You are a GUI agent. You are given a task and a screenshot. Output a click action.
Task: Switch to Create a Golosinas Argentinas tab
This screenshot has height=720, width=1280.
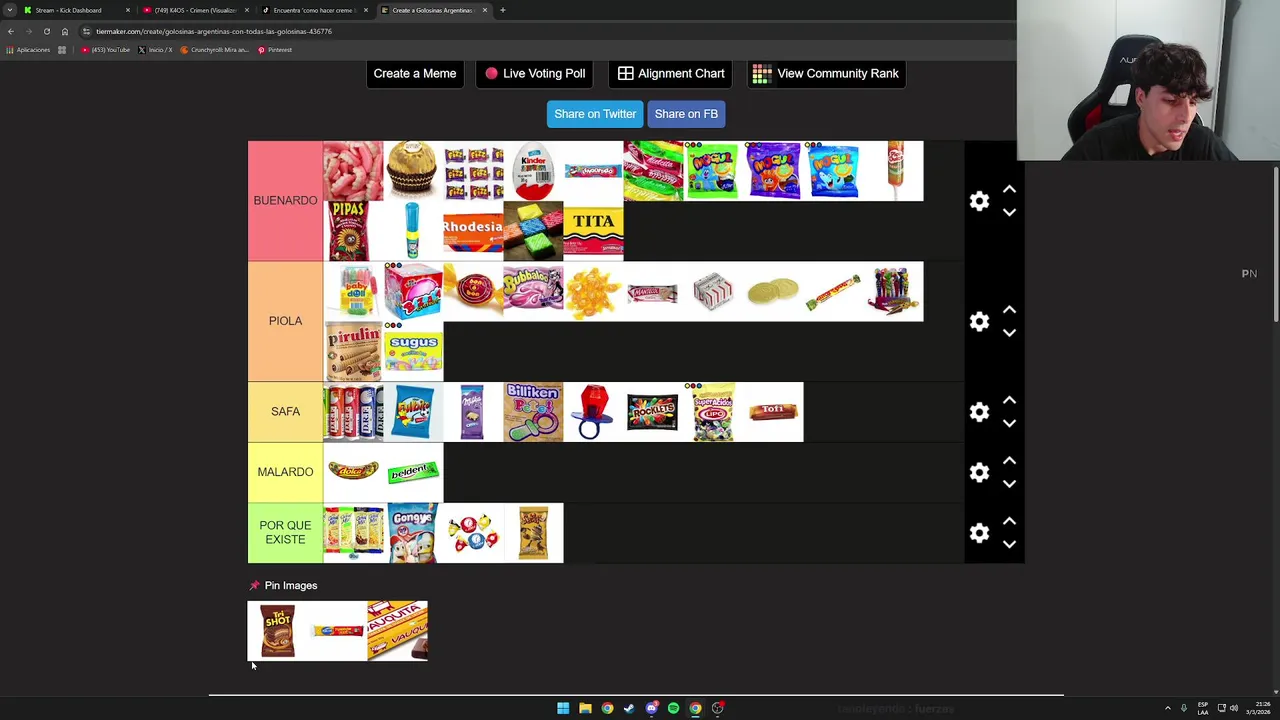434,10
